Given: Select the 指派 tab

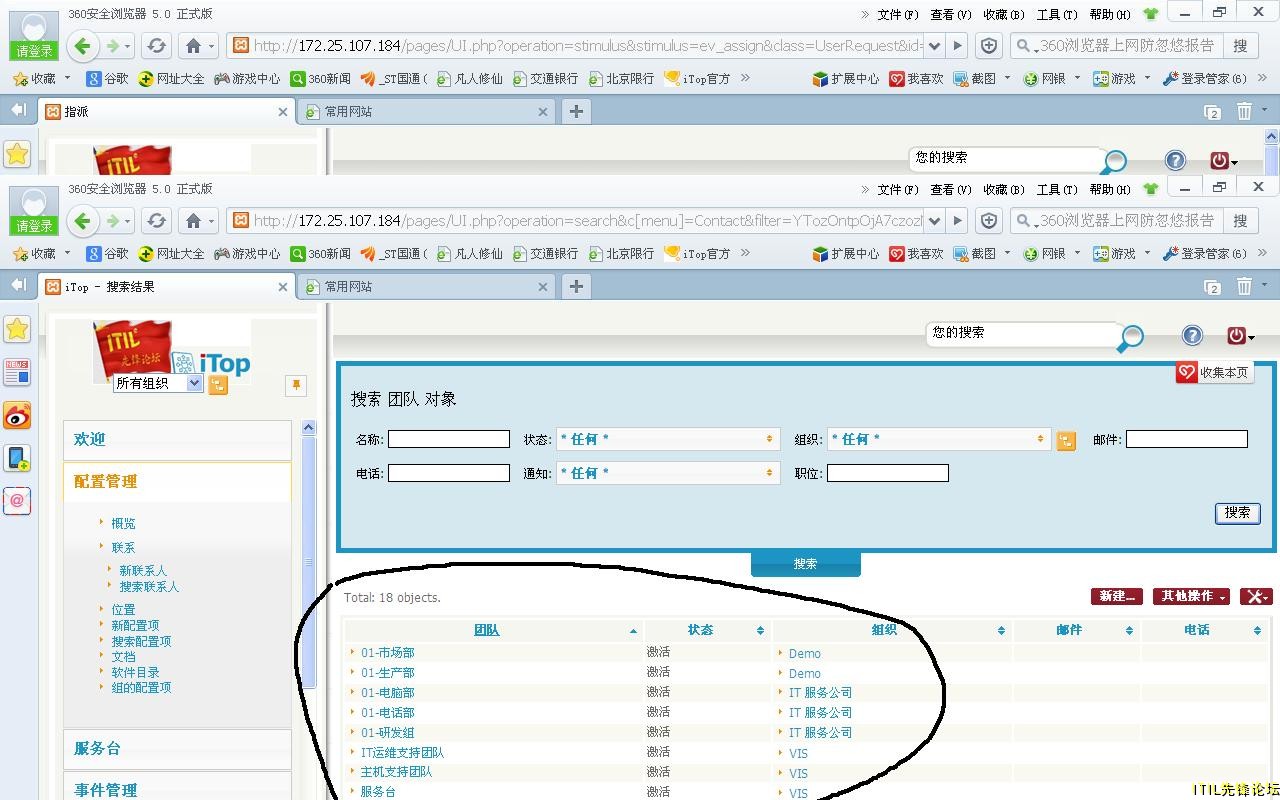Looking at the screenshot, I should (x=166, y=112).
